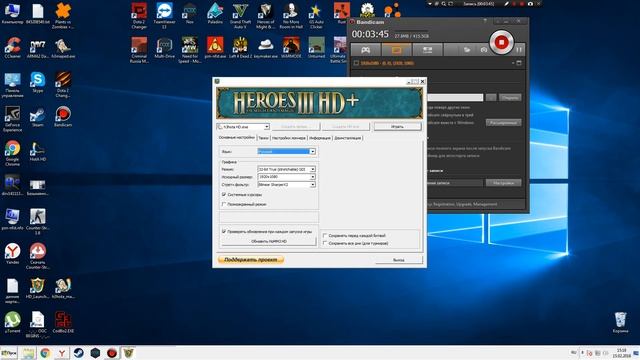This screenshot has width=640, height=360.
Task: Select Bandicam device recording mode icon
Action: click(427, 50)
